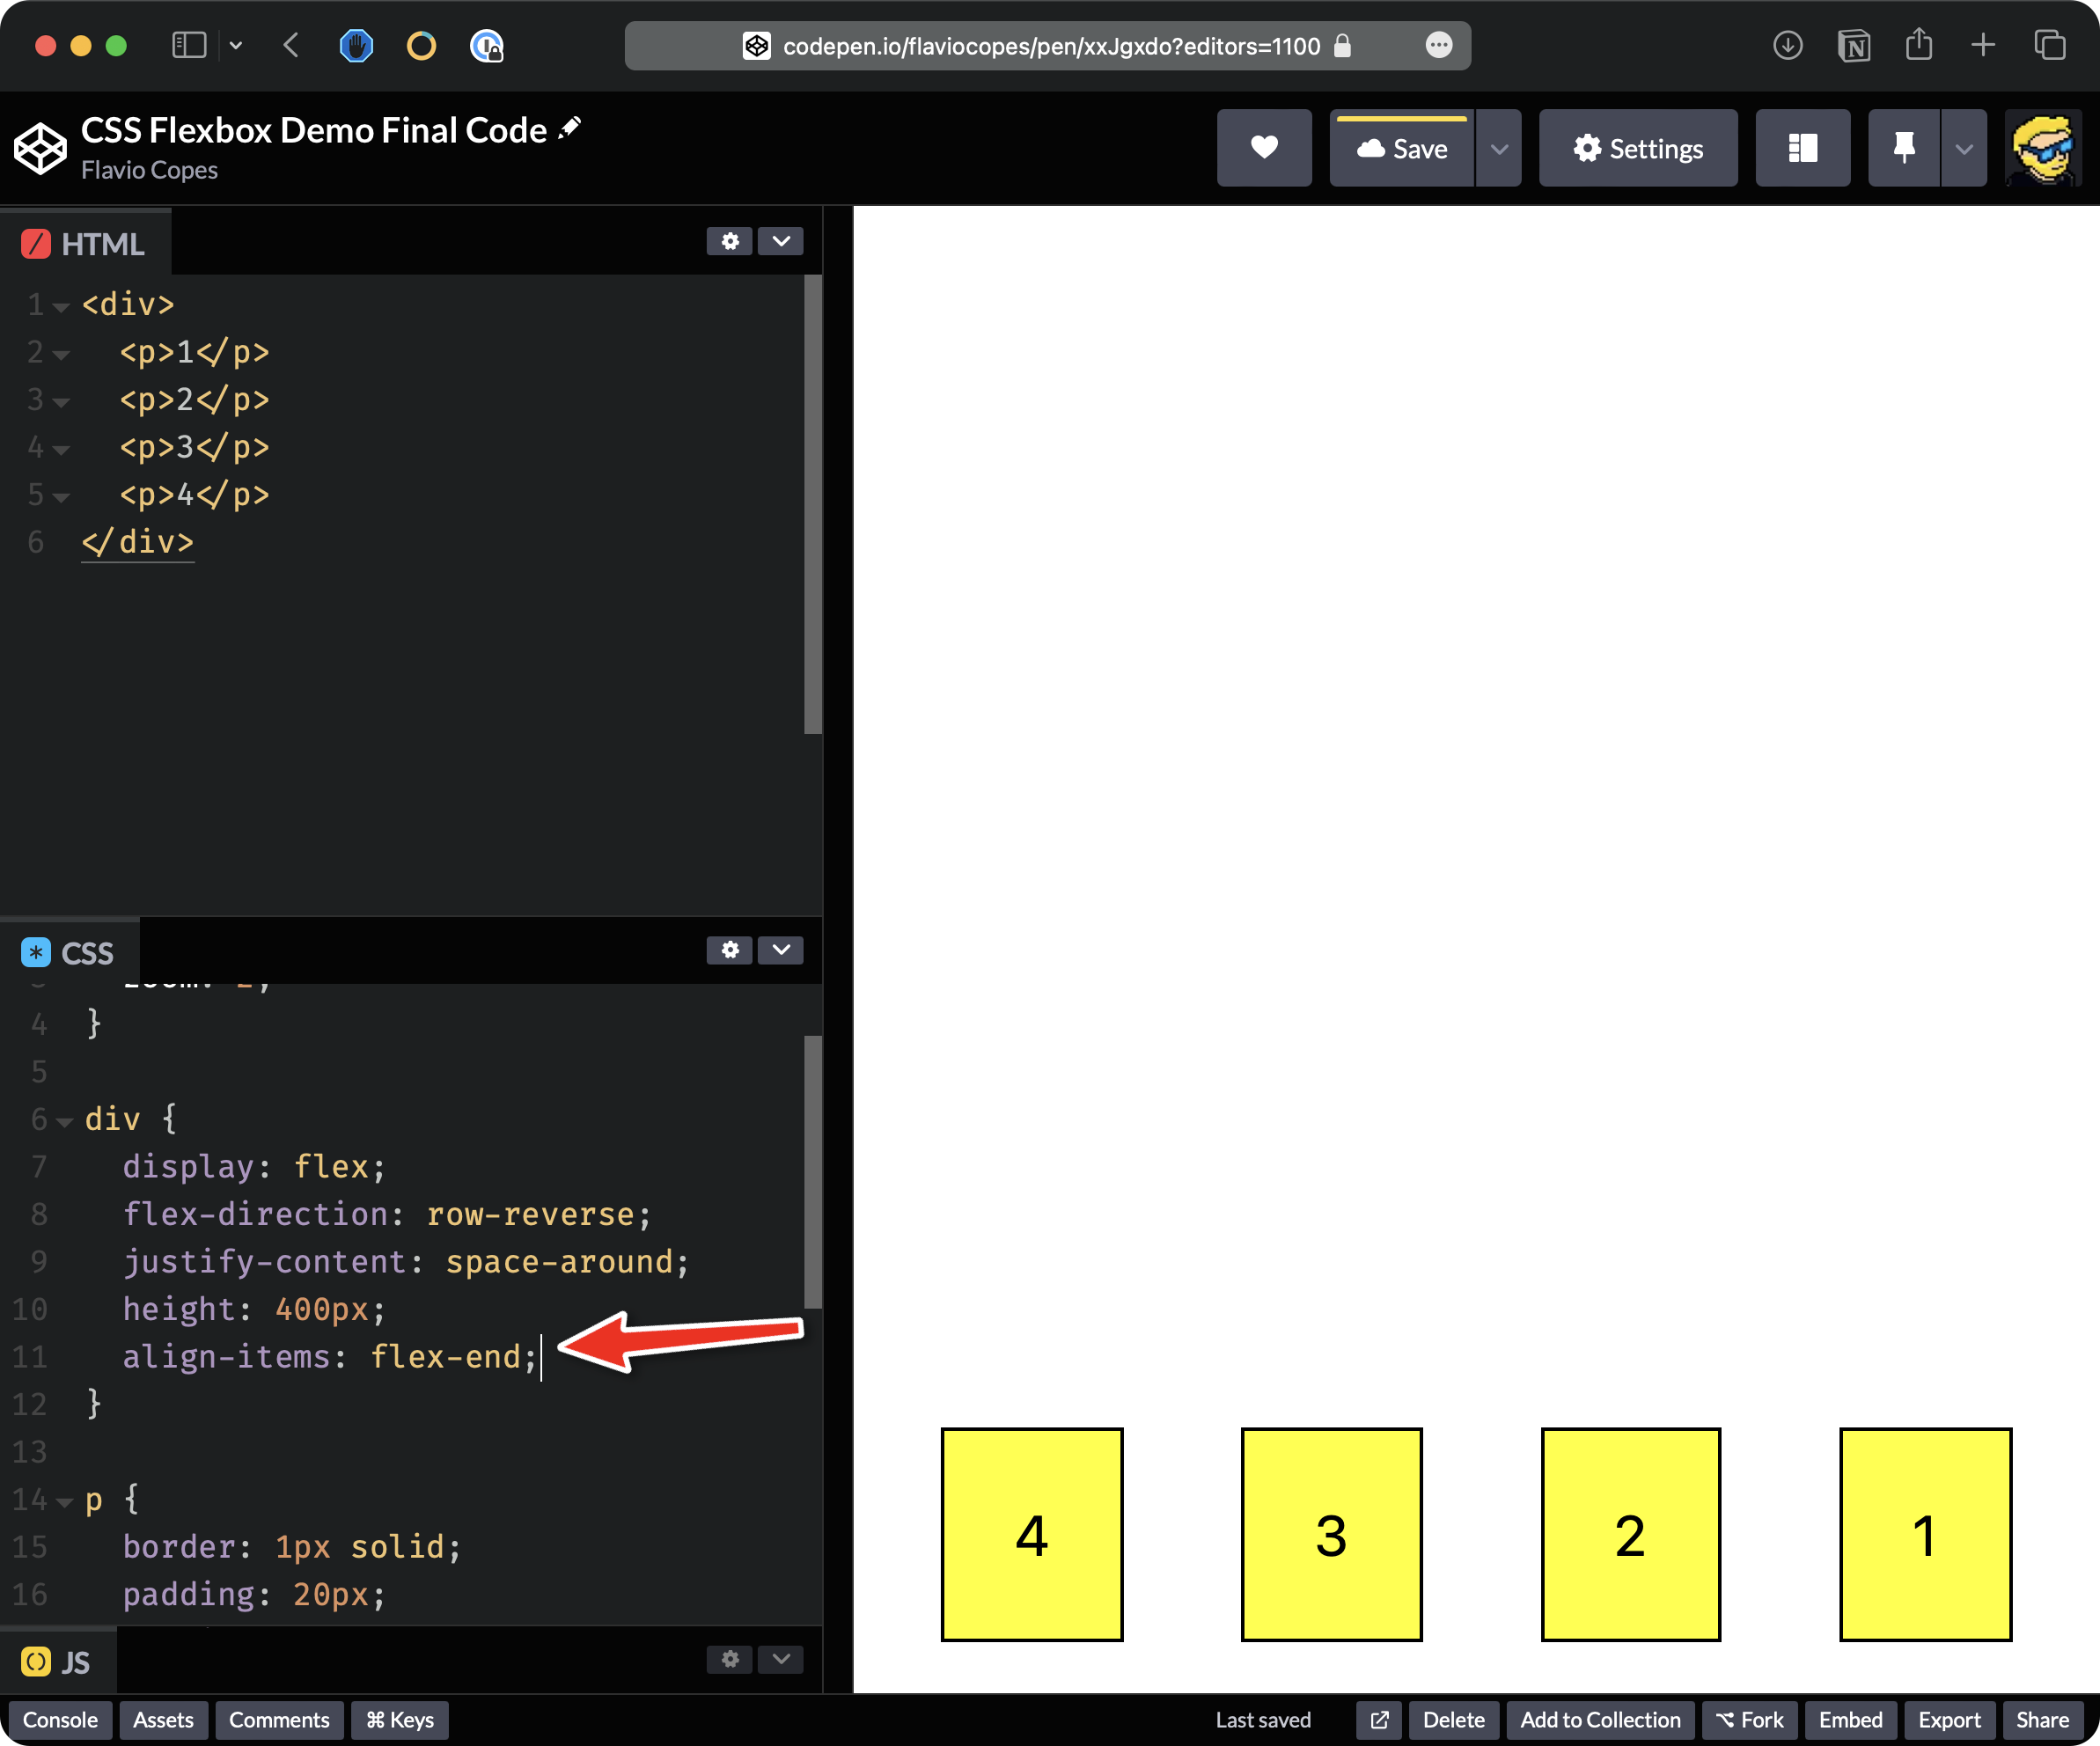Expand the Save options dropdown arrow

click(x=1498, y=148)
